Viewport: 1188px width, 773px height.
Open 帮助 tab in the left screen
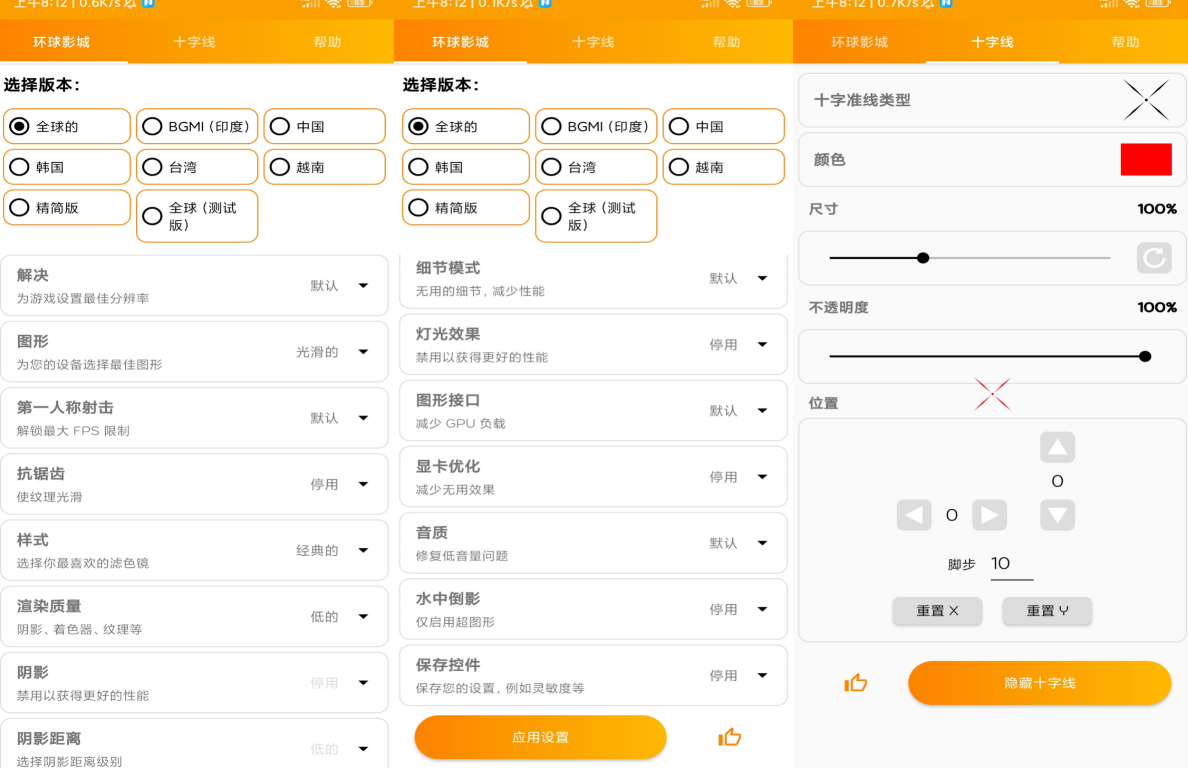click(327, 42)
